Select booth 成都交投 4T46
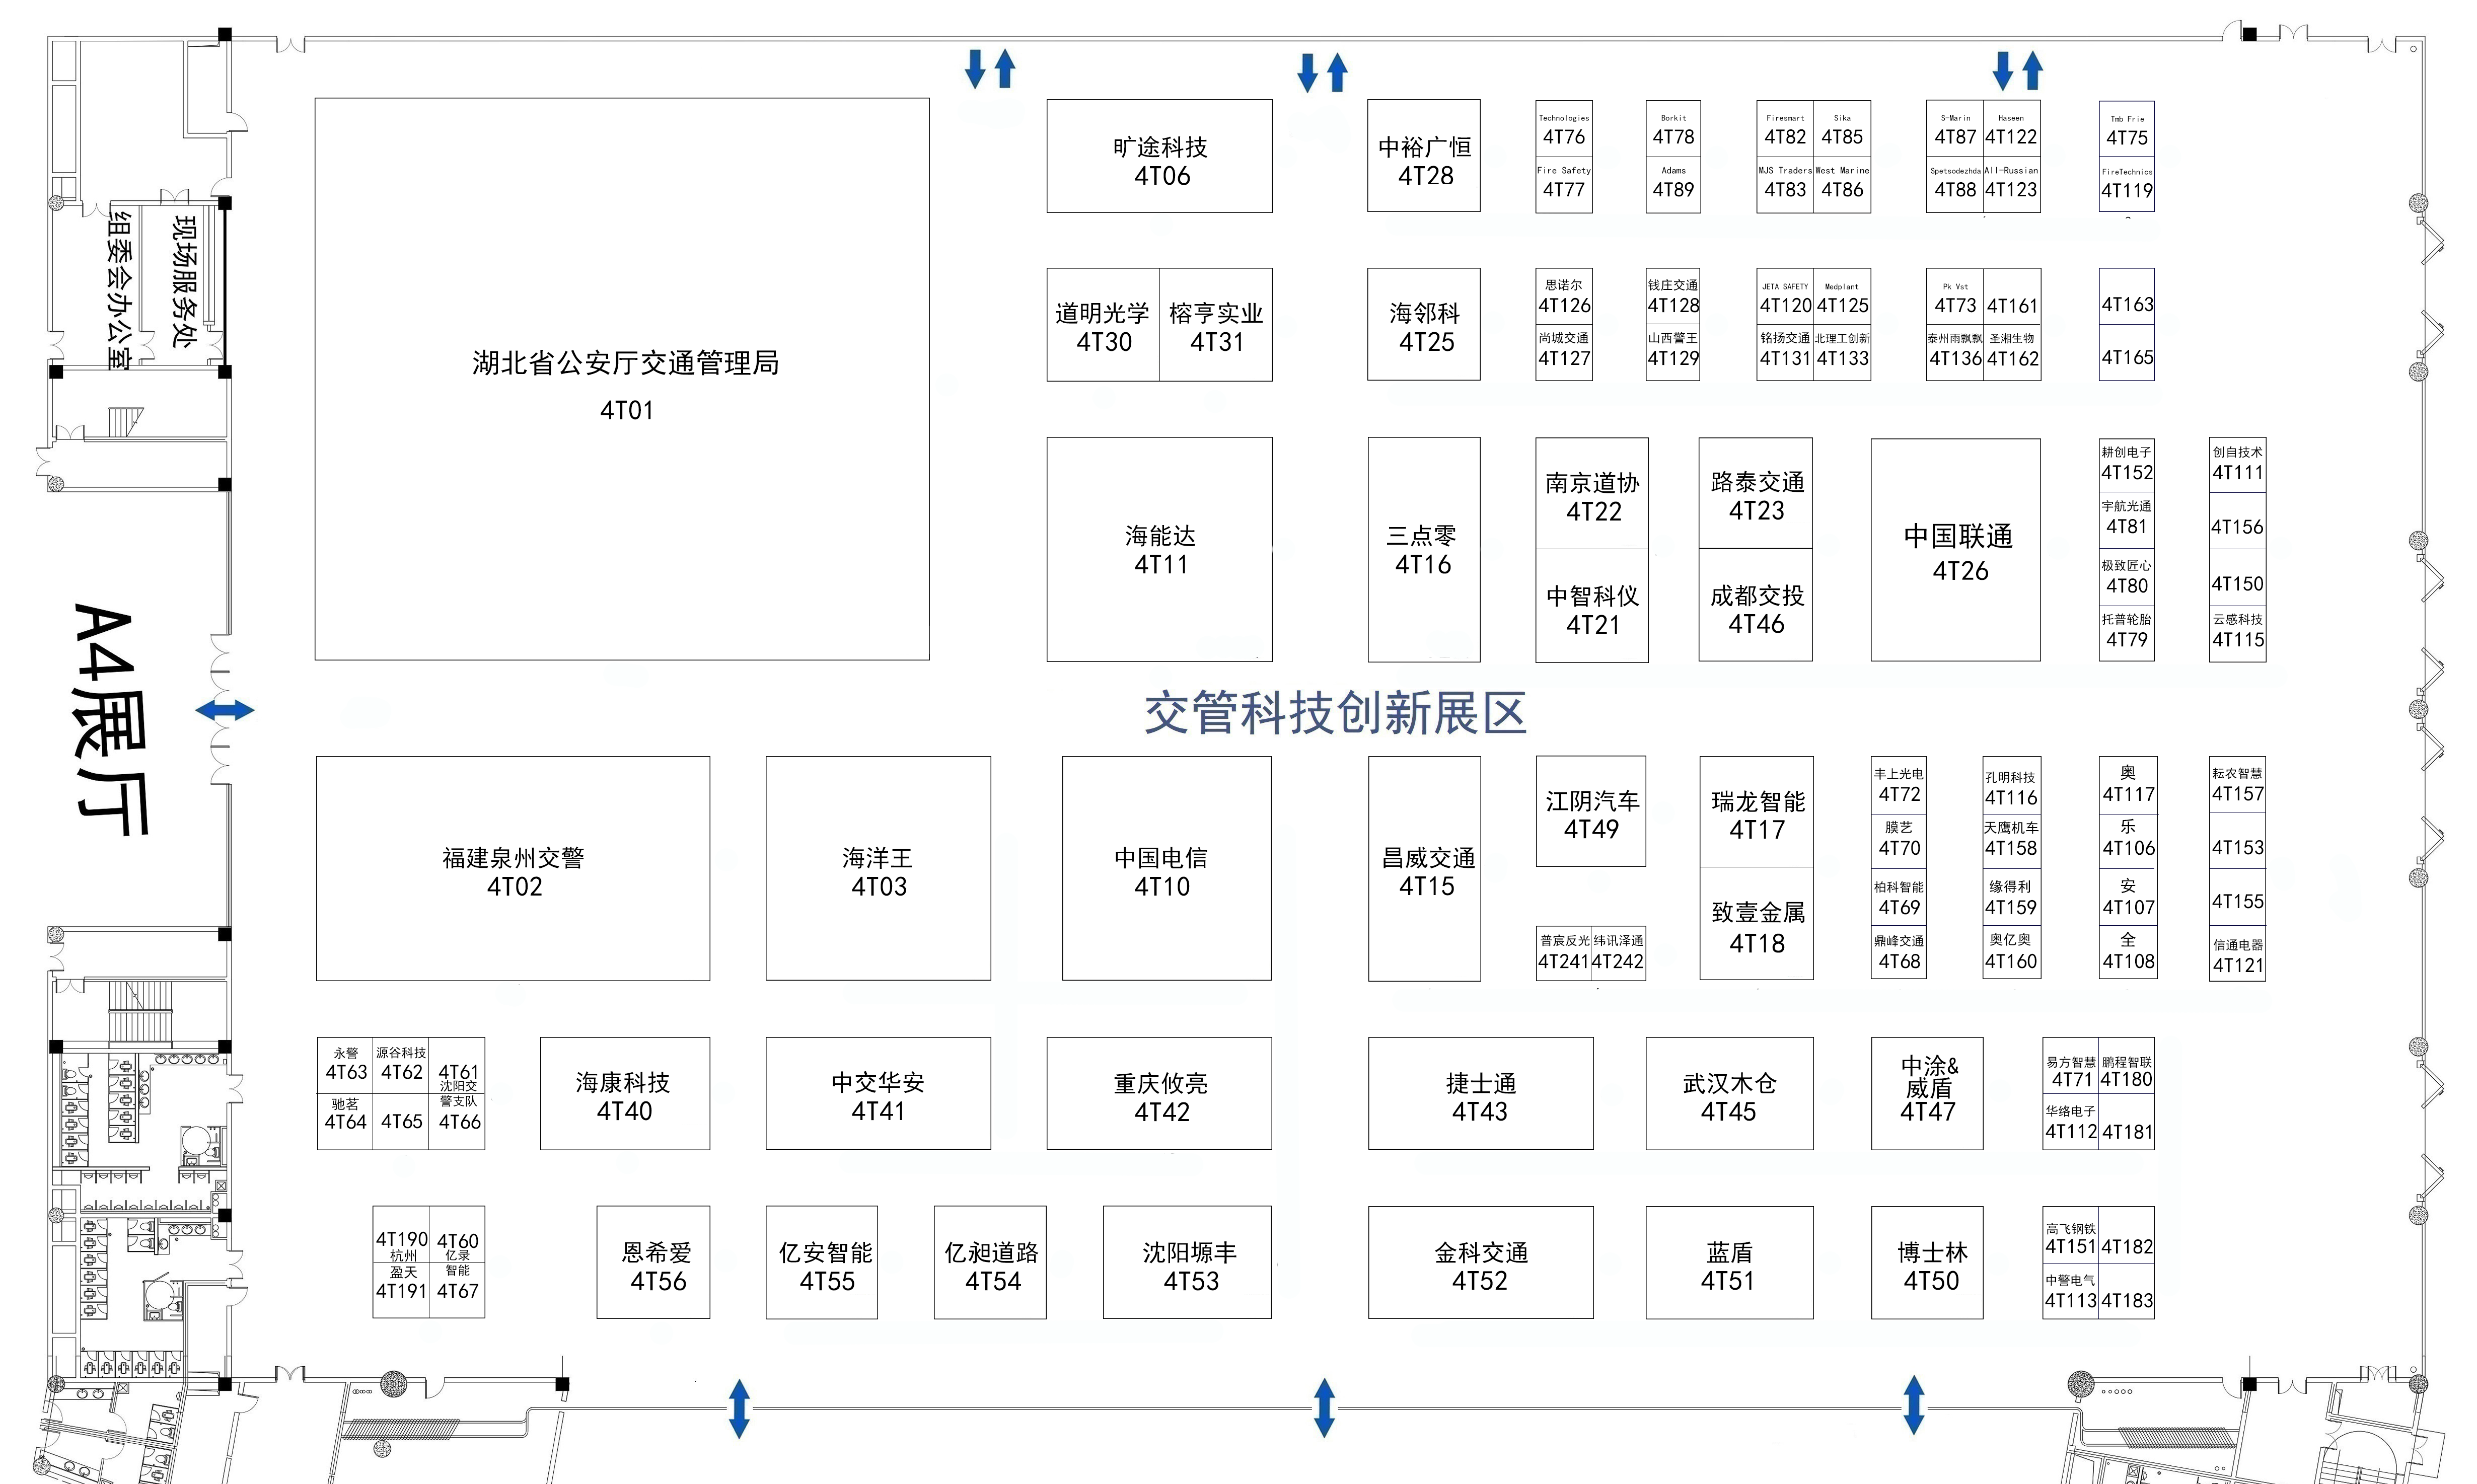 [x=1755, y=605]
